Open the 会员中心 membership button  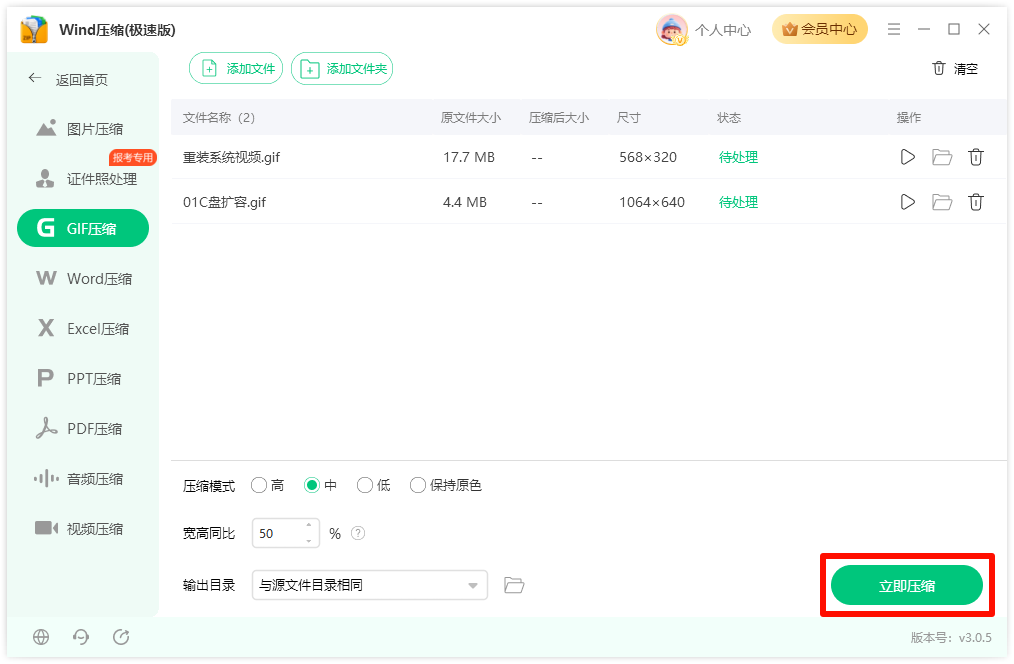819,29
